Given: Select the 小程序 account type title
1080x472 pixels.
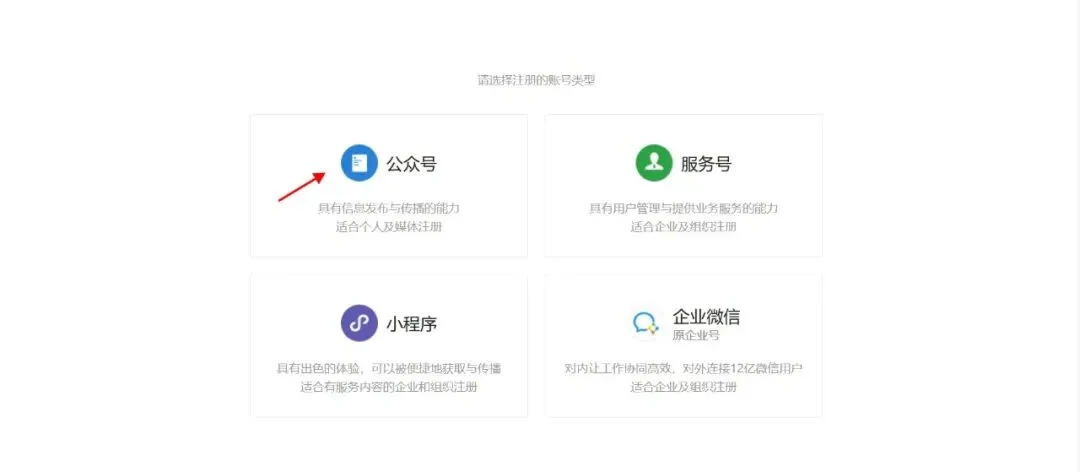Looking at the screenshot, I should pyautogui.click(x=411, y=324).
